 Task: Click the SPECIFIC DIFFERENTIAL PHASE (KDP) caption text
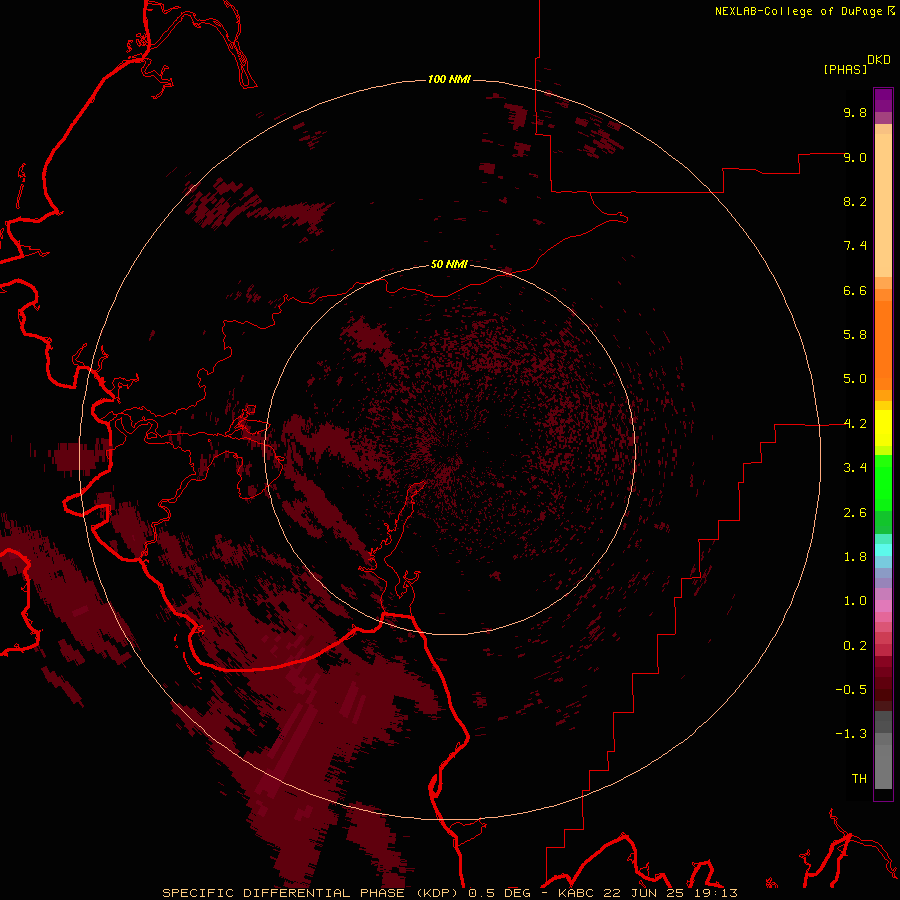coord(312,893)
